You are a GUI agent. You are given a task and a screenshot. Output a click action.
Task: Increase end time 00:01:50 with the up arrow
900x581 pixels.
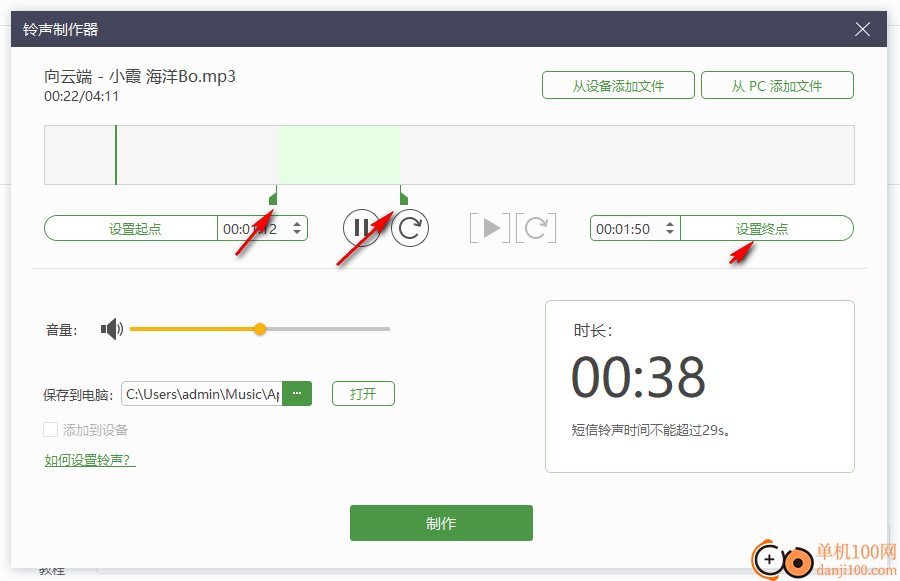tap(670, 224)
